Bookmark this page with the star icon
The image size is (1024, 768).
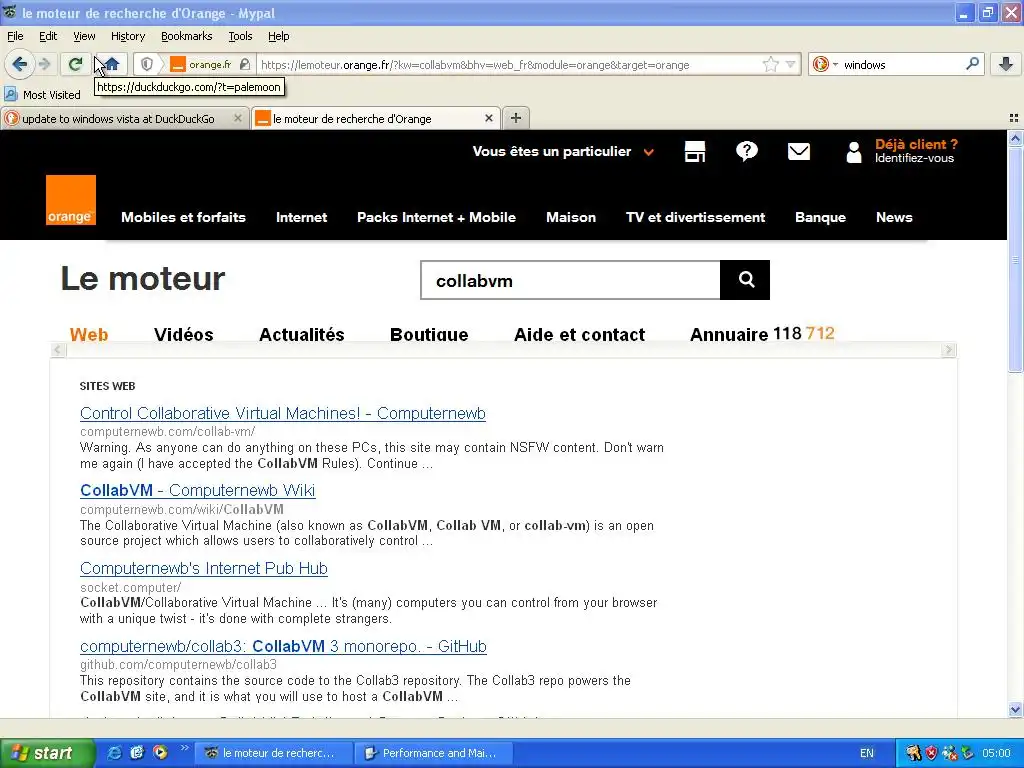coord(771,64)
